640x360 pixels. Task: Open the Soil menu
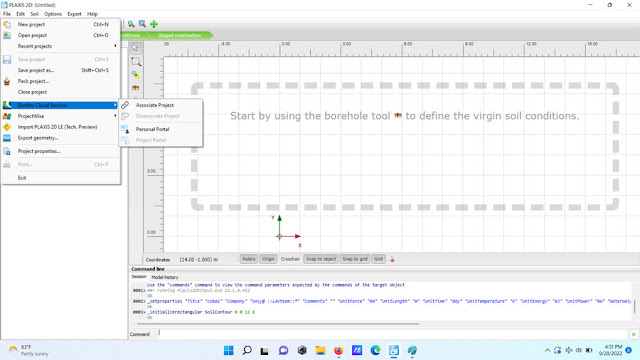[x=34, y=14]
